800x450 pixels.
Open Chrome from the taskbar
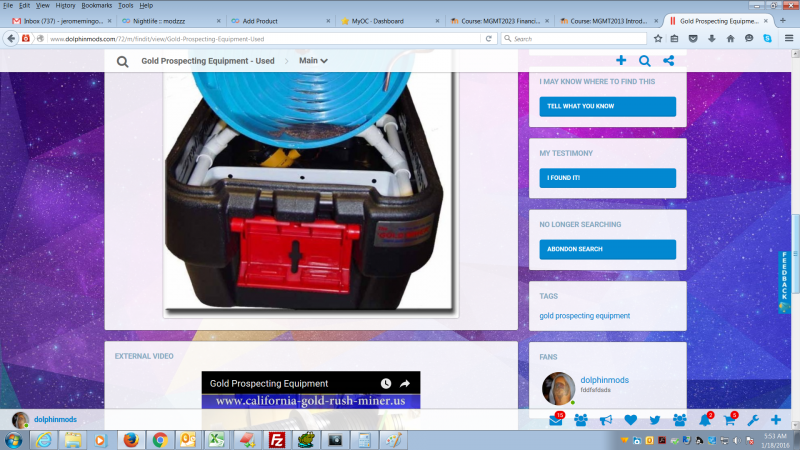(160, 440)
